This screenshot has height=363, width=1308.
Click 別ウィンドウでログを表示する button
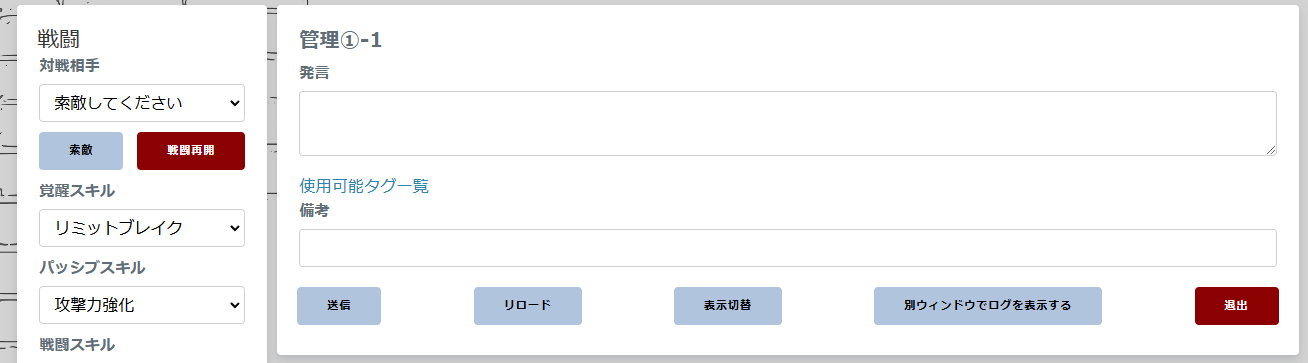[988, 306]
